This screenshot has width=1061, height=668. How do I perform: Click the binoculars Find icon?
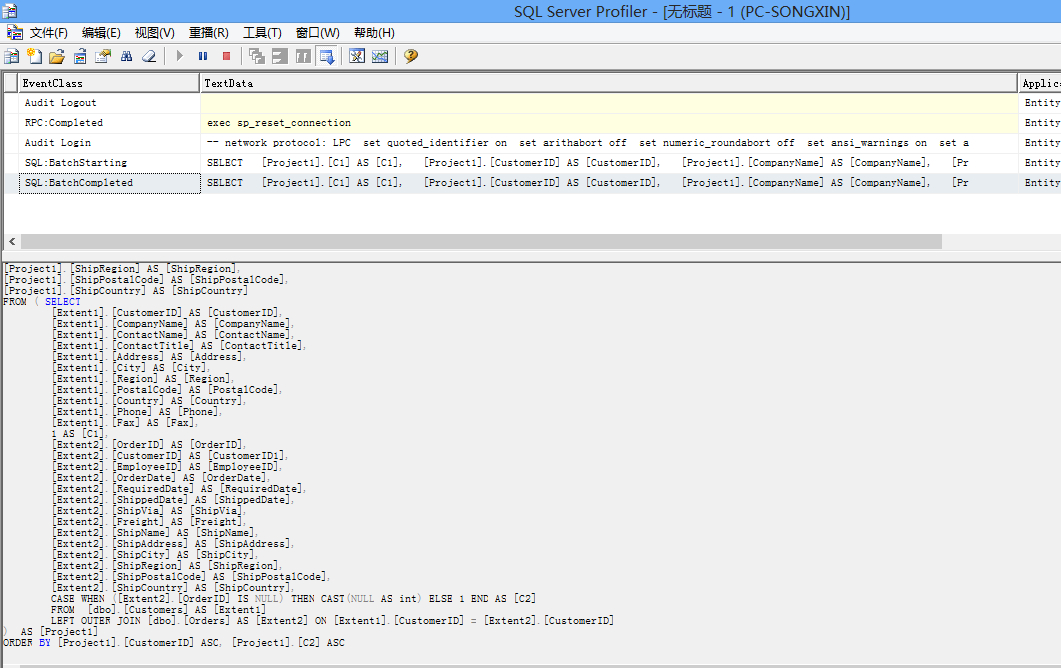click(x=127, y=56)
